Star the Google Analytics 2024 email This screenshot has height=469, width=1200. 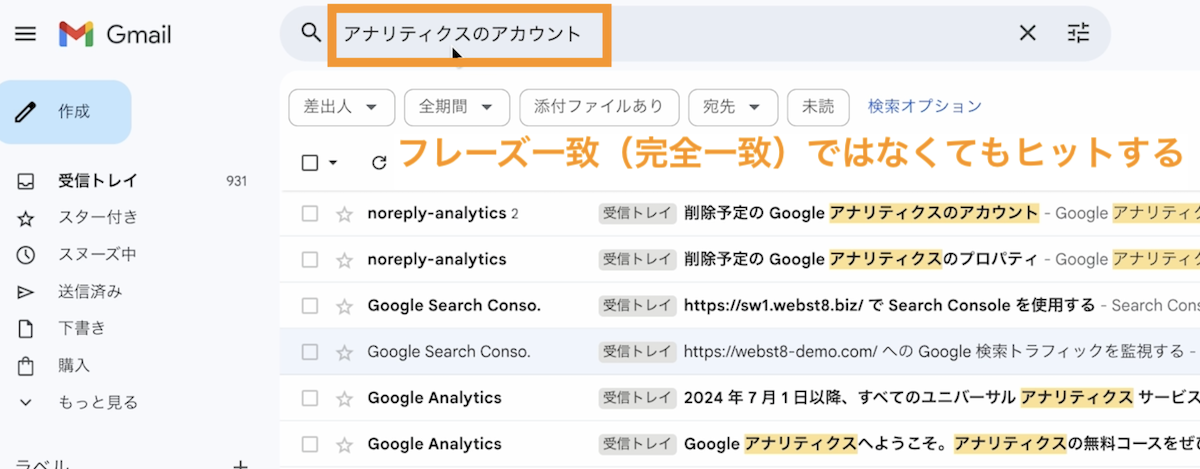[344, 398]
